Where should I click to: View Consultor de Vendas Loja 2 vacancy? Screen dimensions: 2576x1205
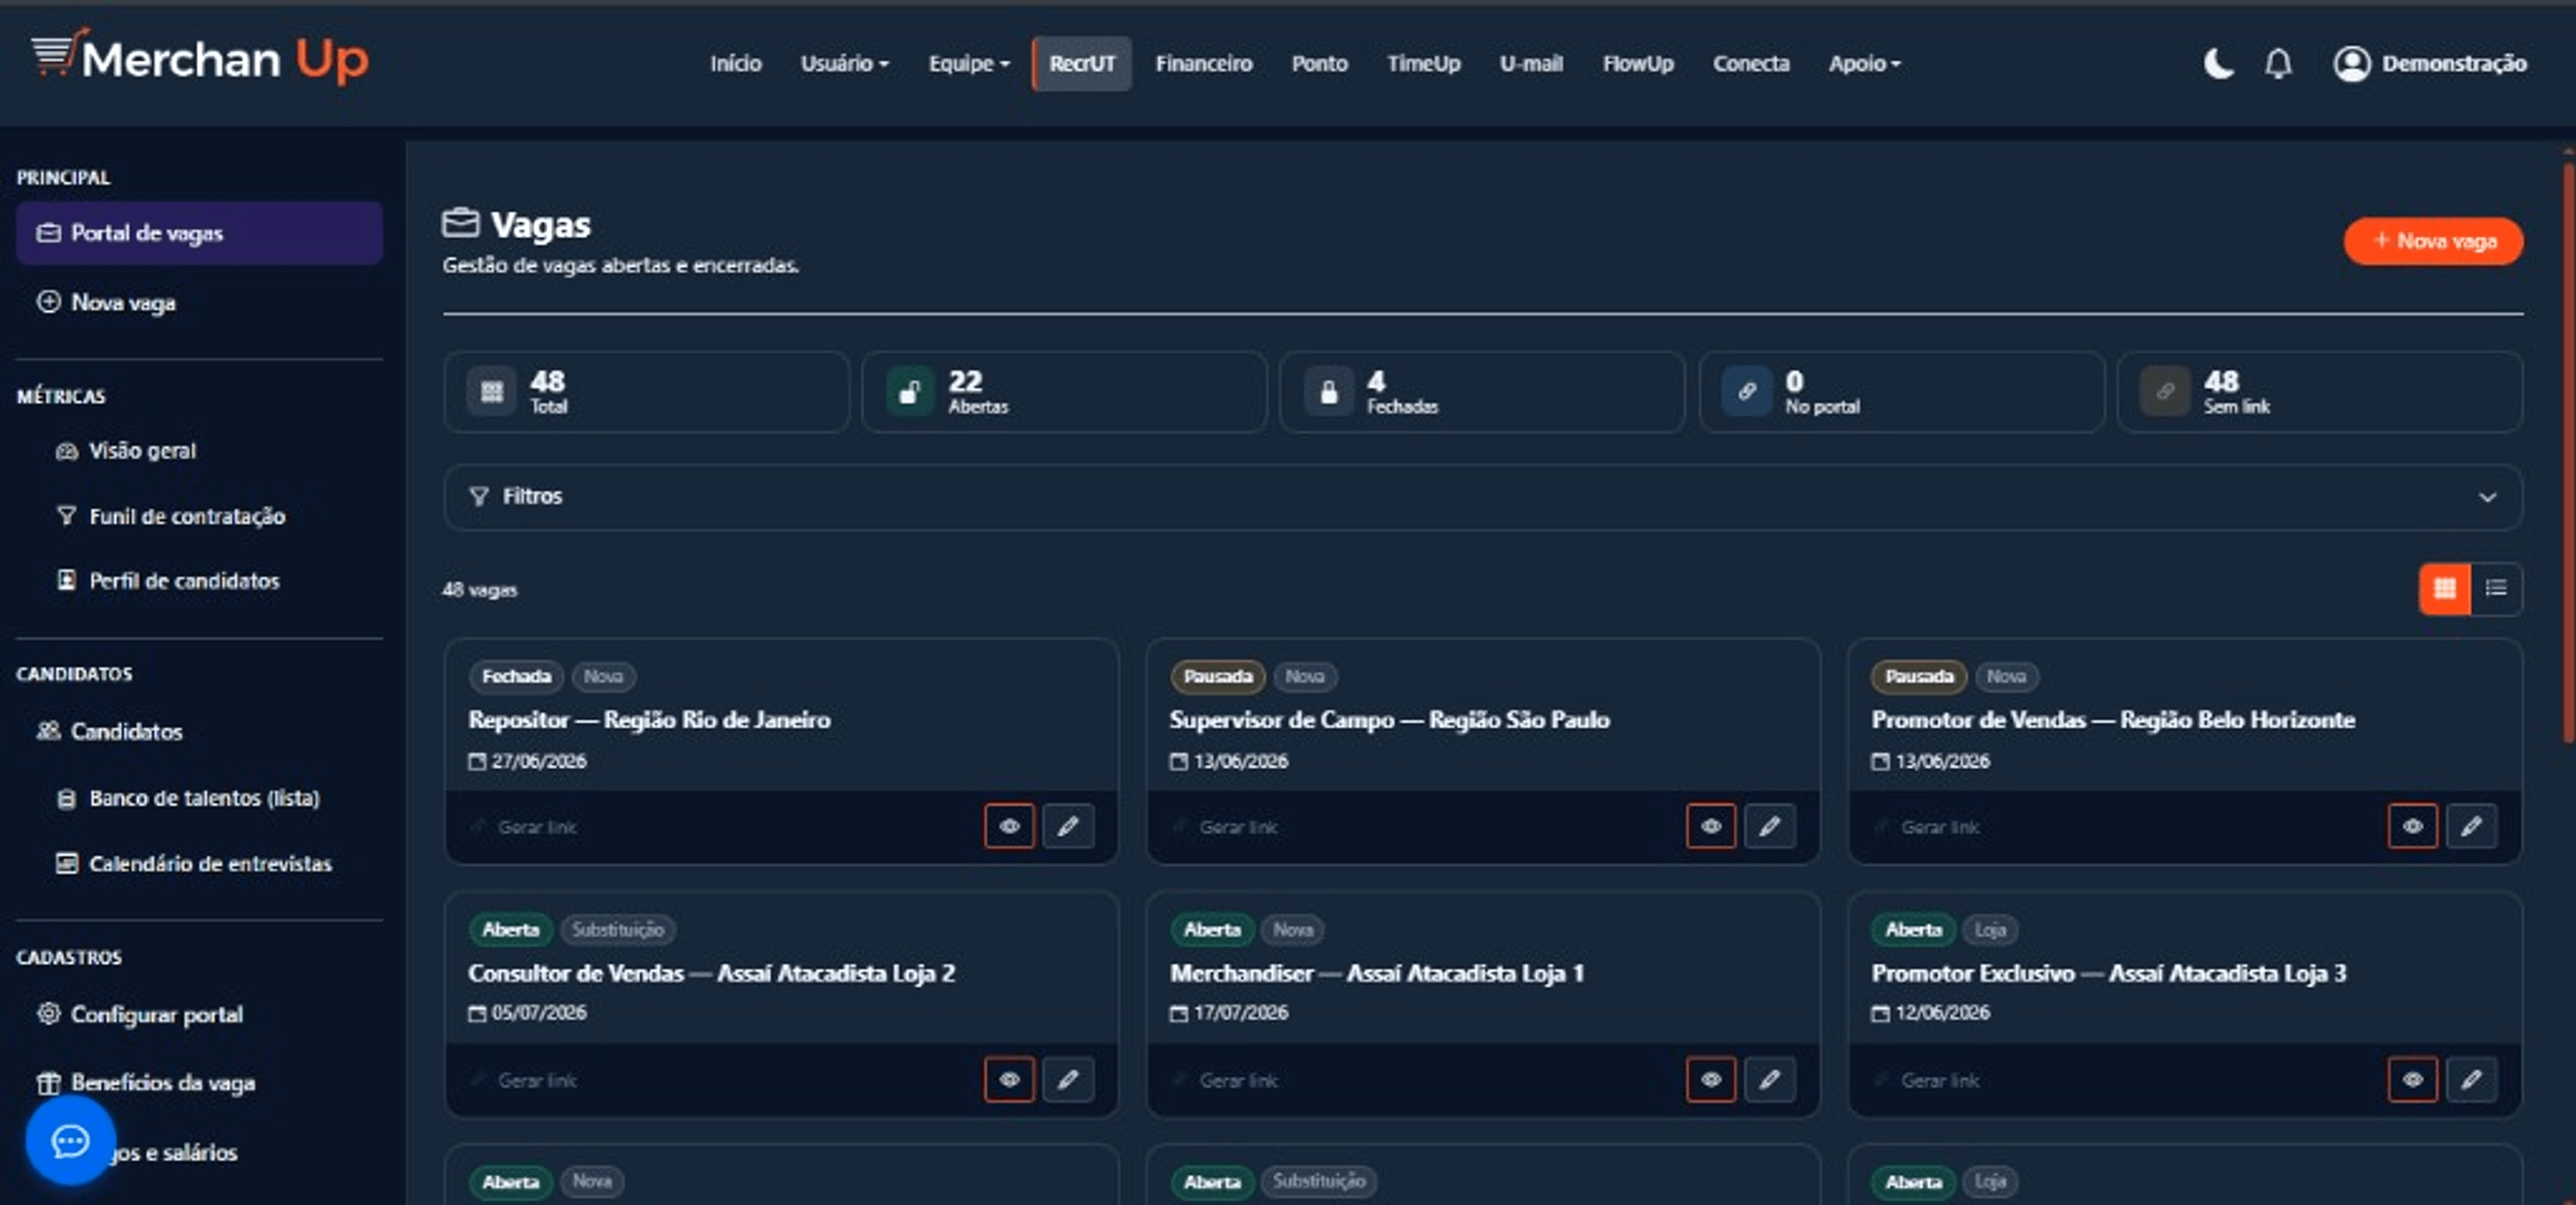(1009, 1079)
